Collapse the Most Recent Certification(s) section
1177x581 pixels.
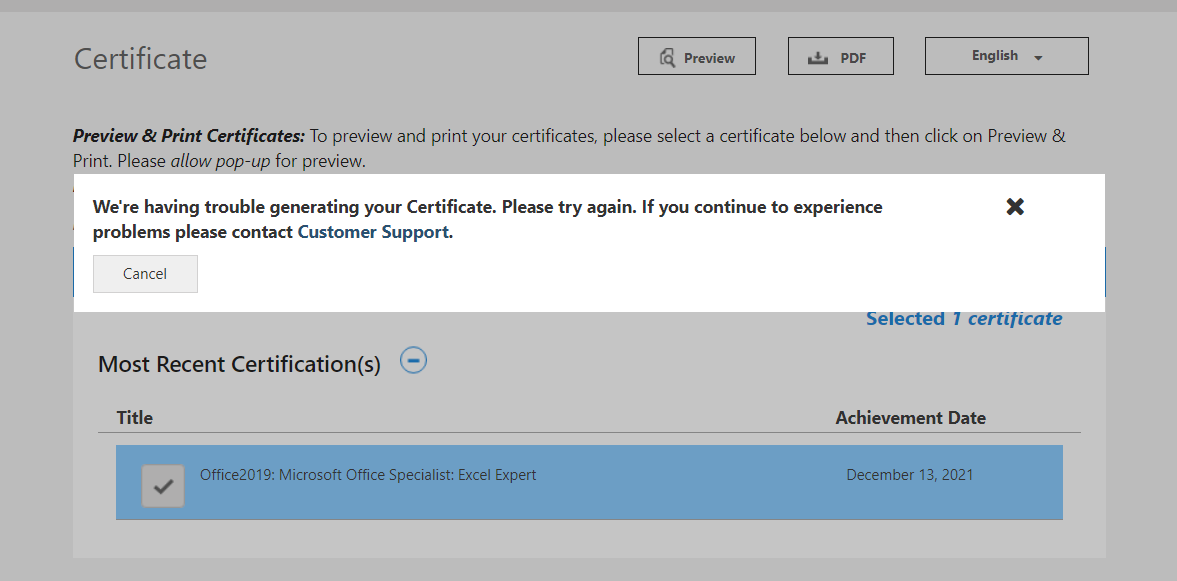pos(413,360)
